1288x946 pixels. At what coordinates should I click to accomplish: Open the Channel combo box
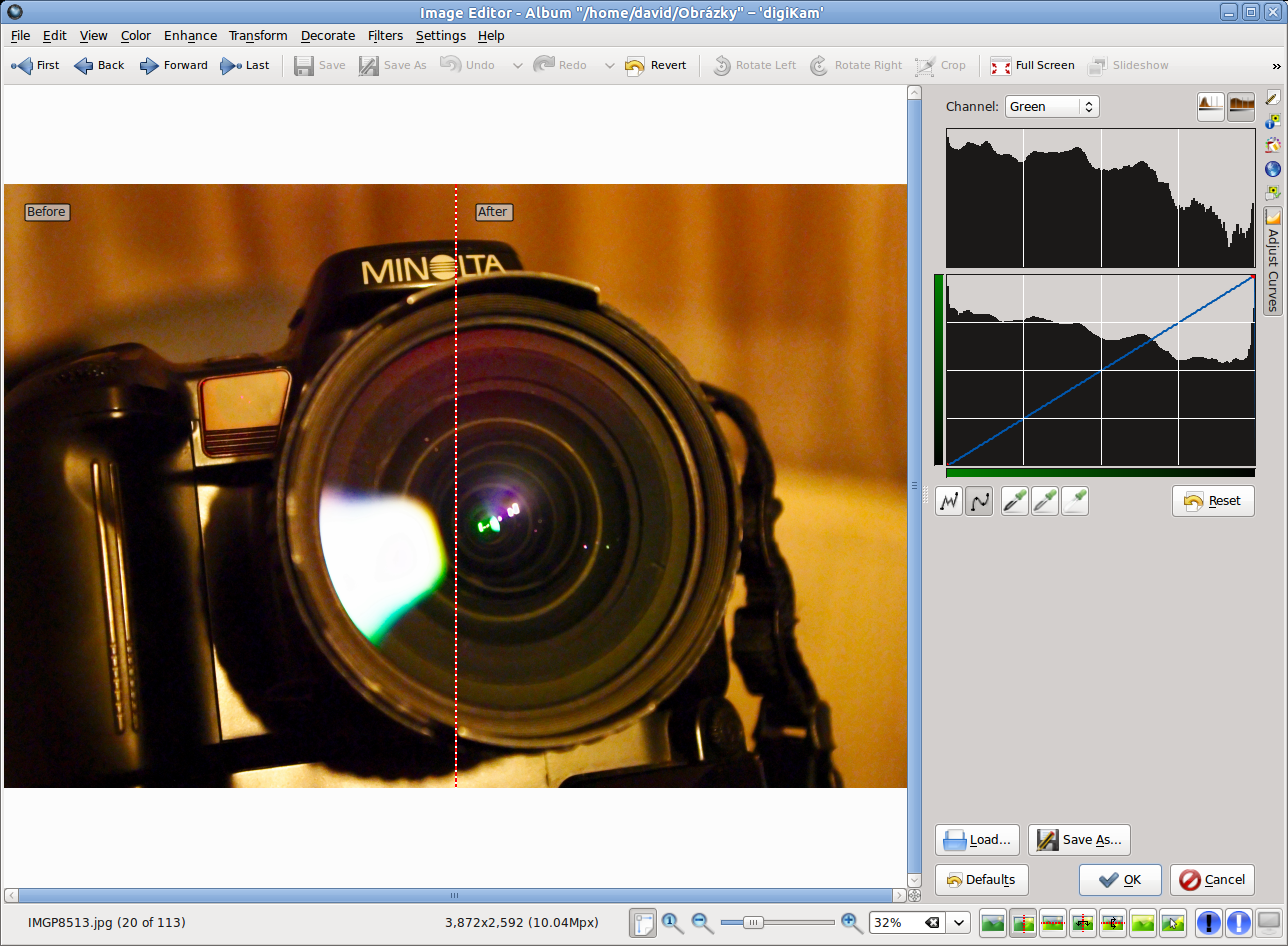[x=1051, y=106]
